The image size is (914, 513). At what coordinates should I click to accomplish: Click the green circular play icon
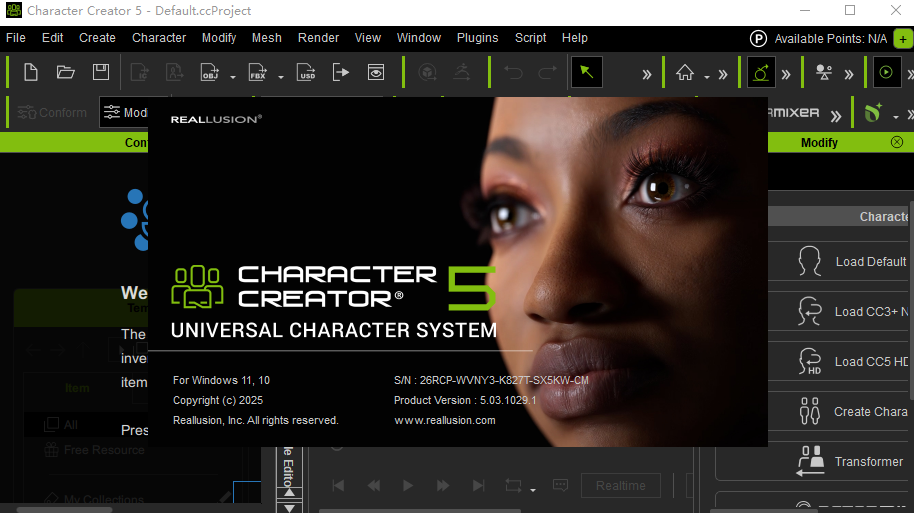coord(886,72)
